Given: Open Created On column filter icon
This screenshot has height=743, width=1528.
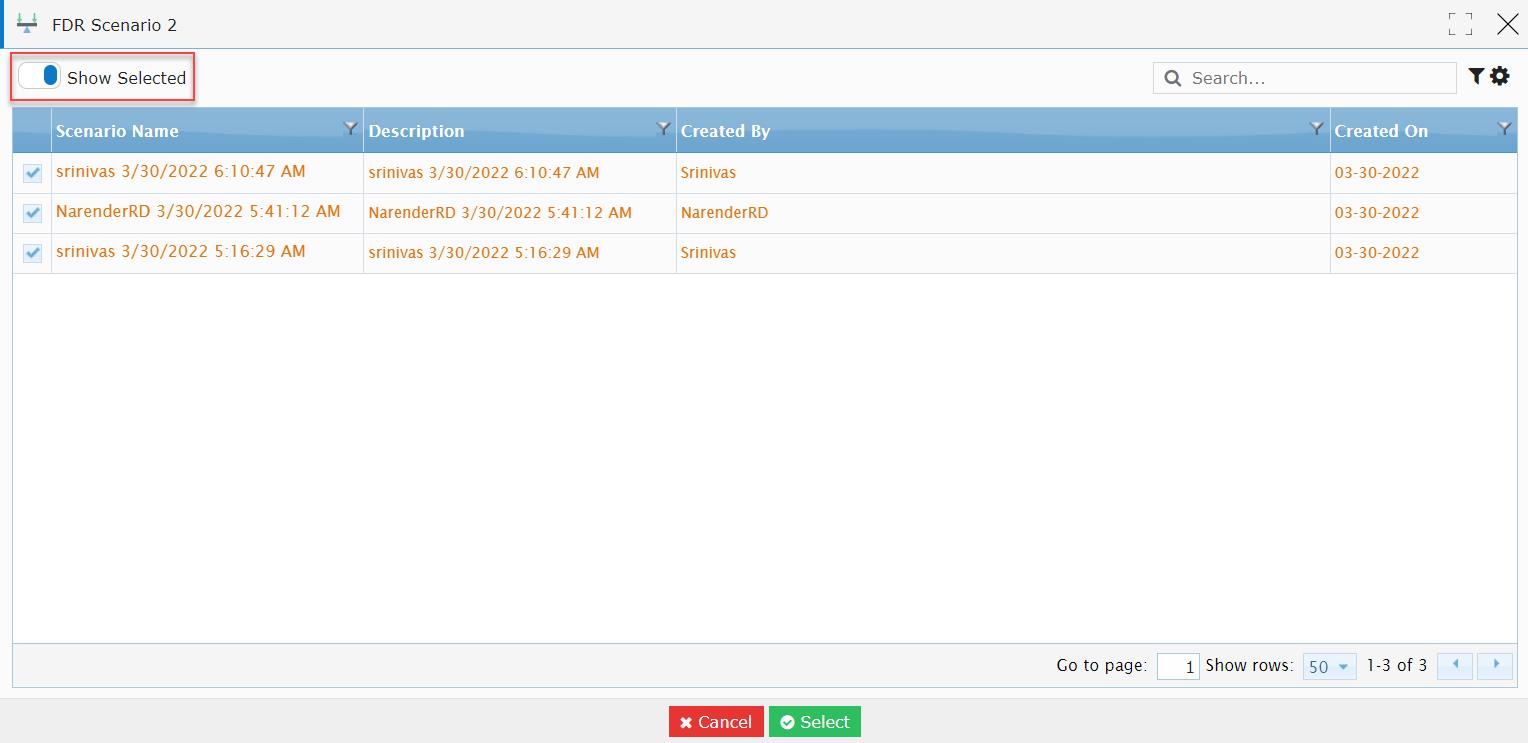Looking at the screenshot, I should tap(1503, 128).
